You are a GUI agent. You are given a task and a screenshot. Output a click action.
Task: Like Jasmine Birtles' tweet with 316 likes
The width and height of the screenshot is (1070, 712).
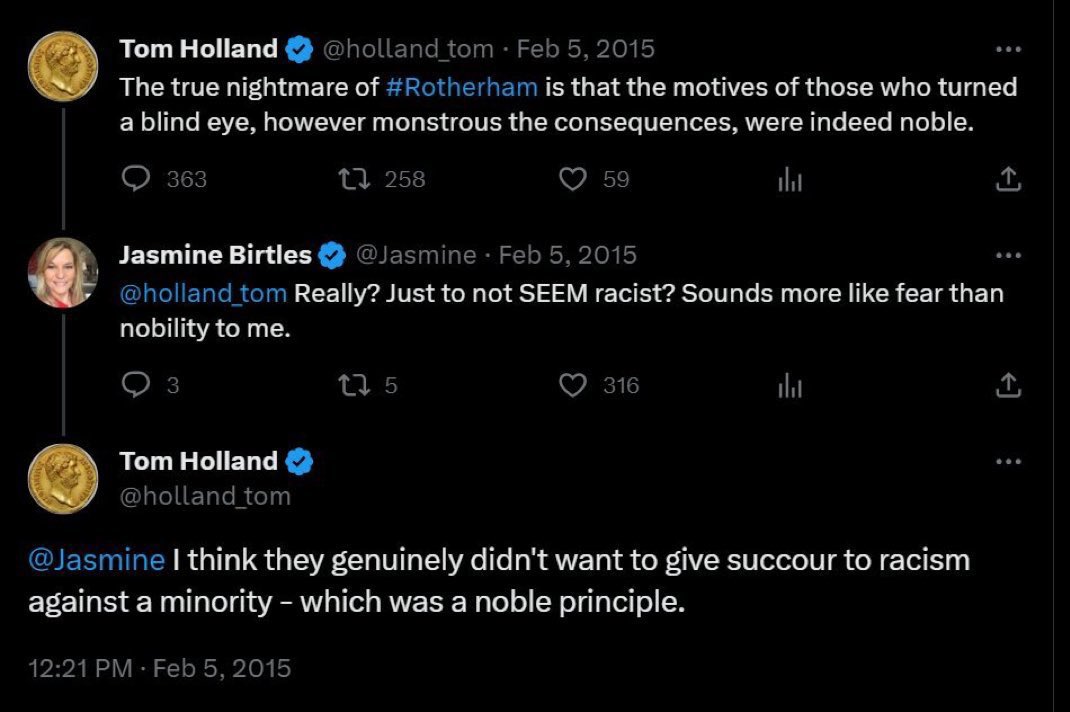tap(572, 385)
